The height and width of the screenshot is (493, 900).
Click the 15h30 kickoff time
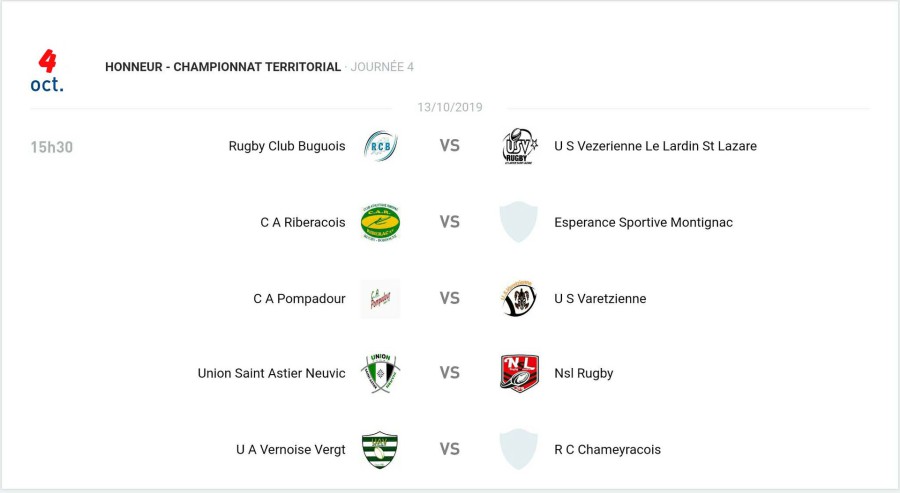(52, 147)
